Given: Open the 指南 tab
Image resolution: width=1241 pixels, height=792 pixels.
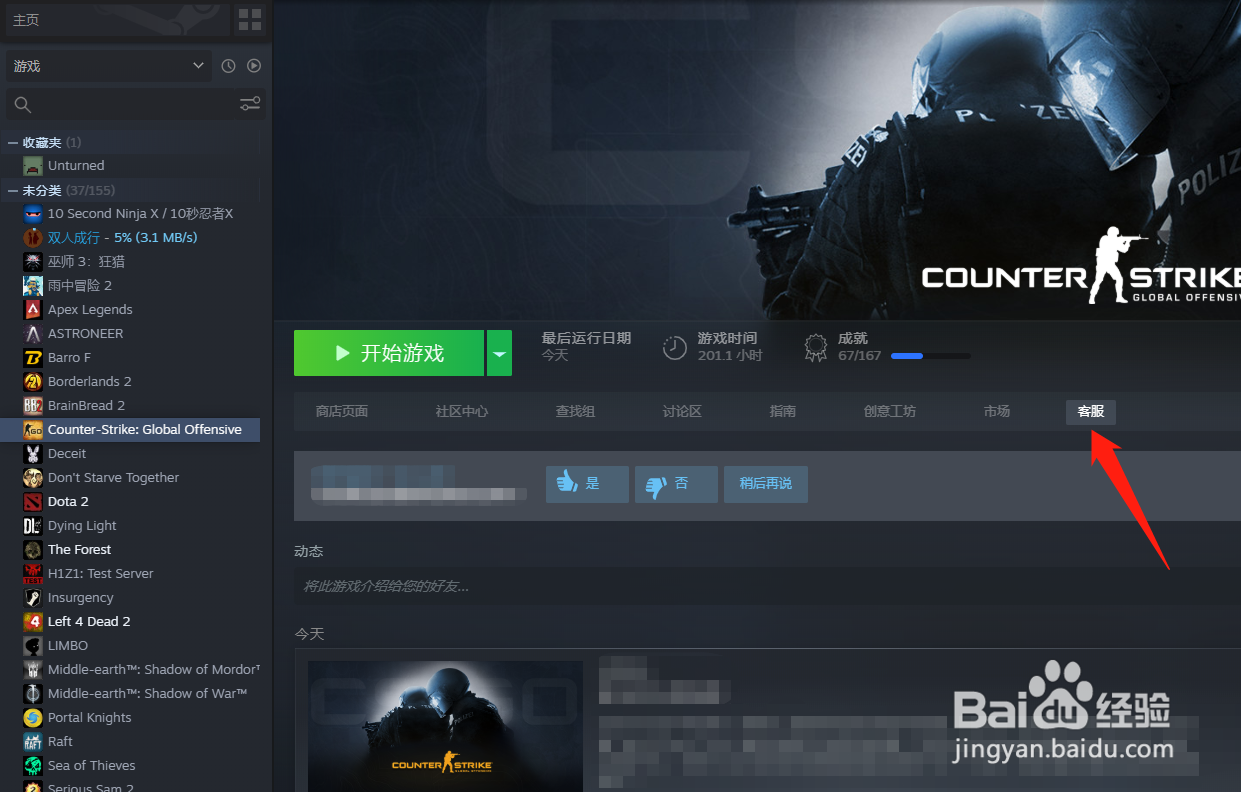Looking at the screenshot, I should coord(783,411).
